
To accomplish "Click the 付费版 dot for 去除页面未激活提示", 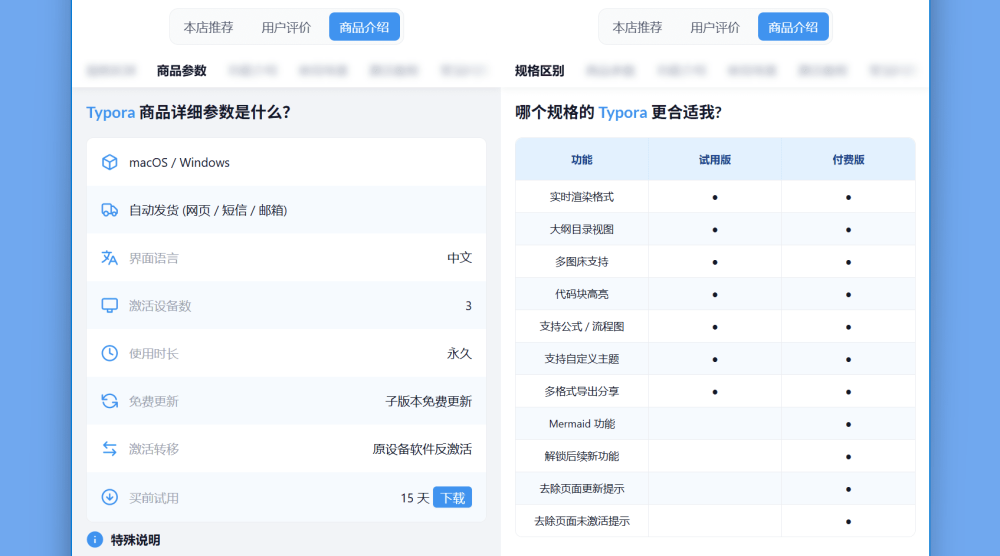I will (x=848, y=522).
